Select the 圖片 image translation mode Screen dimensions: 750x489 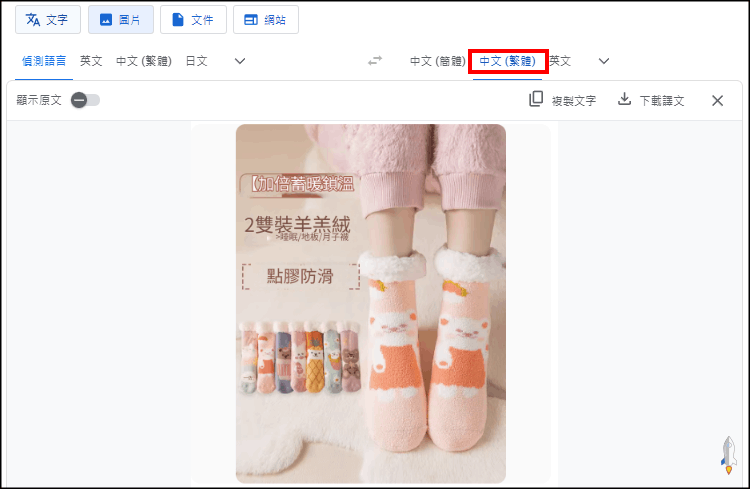(x=121, y=20)
